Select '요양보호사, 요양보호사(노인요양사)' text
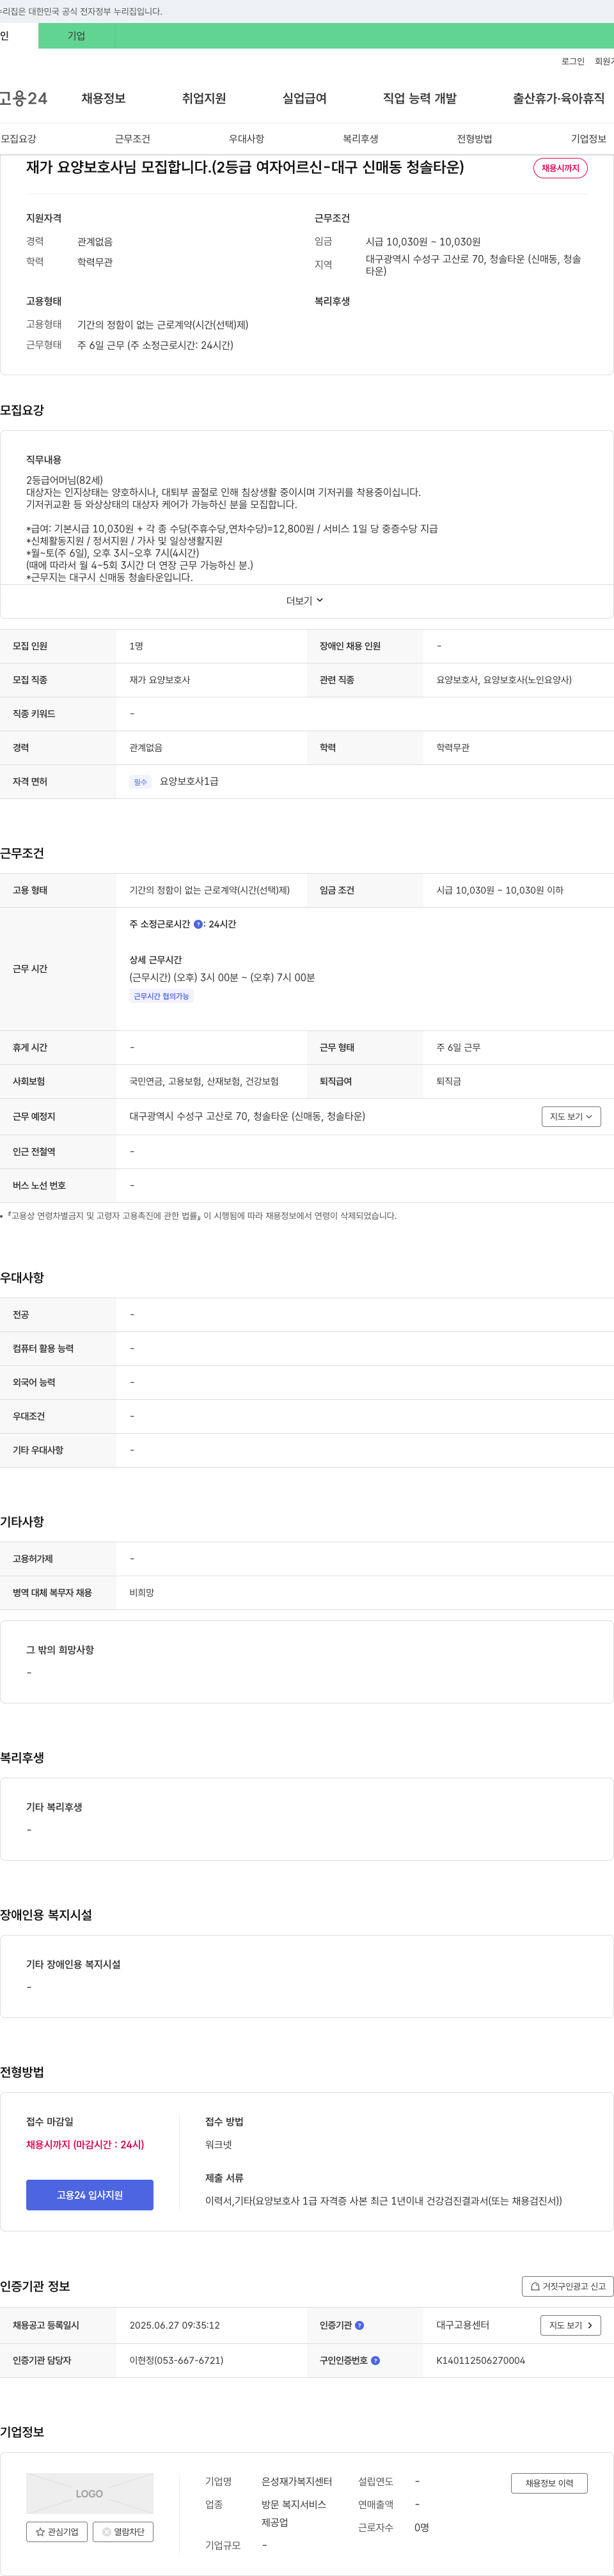Screen dimensions: 614x2576 click(504, 679)
